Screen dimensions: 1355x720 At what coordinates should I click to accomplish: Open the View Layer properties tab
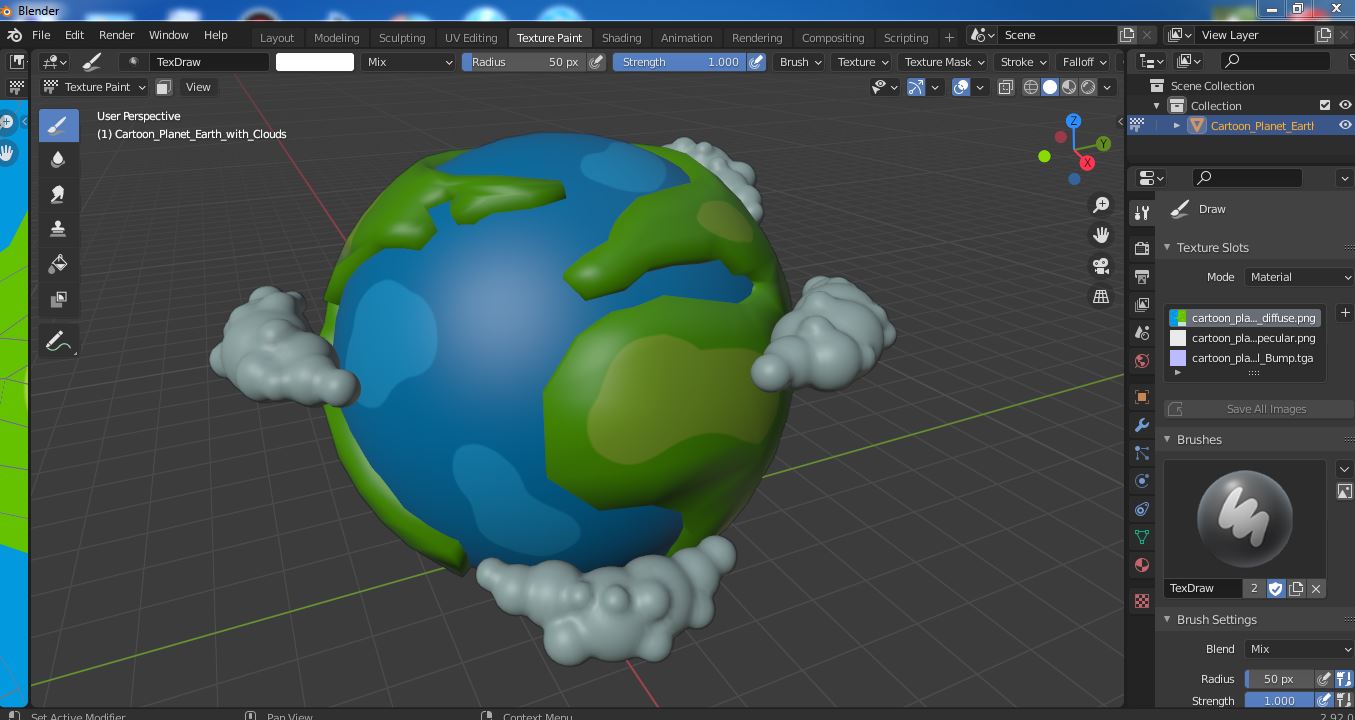(1142, 304)
